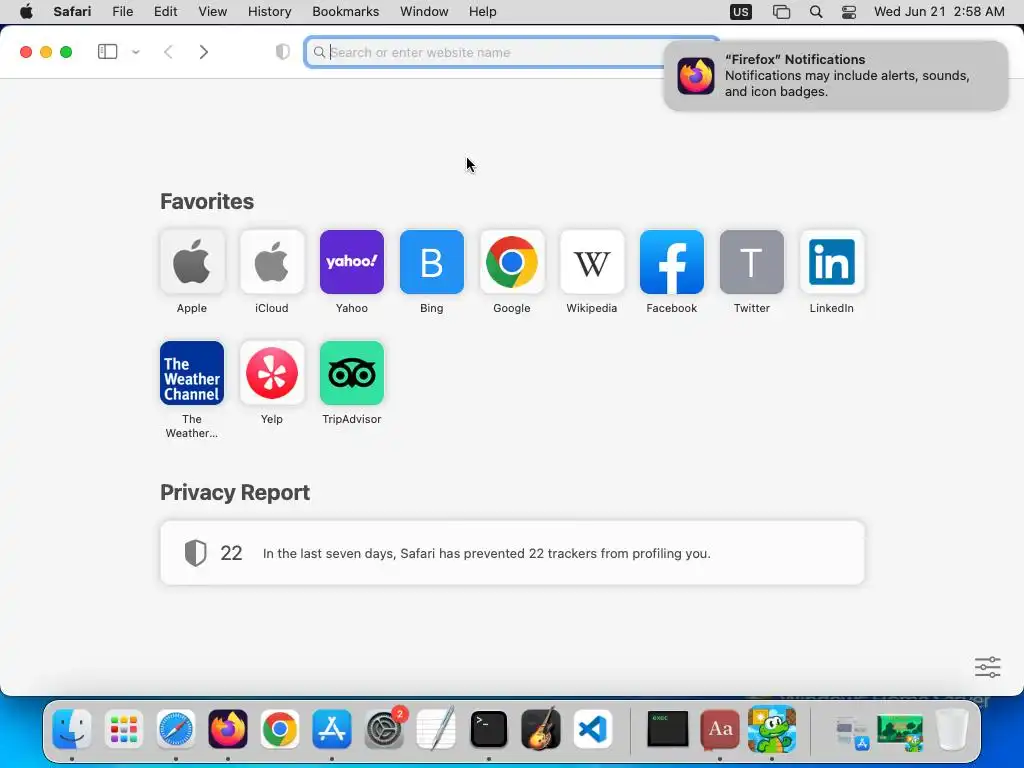Open the Yelp favorite
Viewport: 1024px width, 768px height.
pos(272,373)
